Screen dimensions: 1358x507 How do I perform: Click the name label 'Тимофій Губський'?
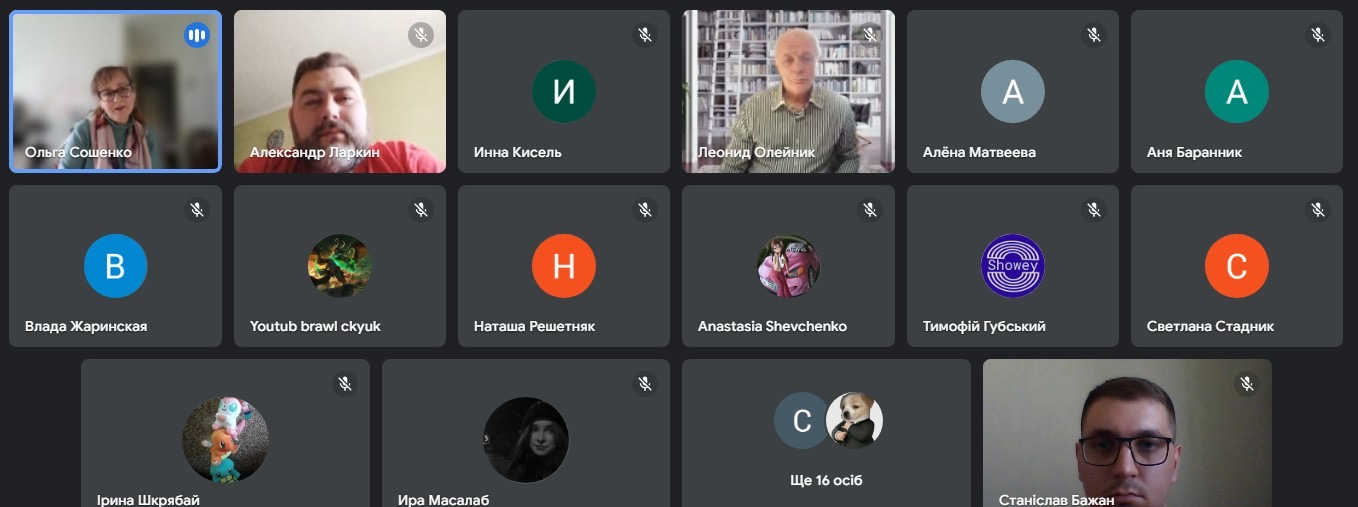click(x=984, y=327)
